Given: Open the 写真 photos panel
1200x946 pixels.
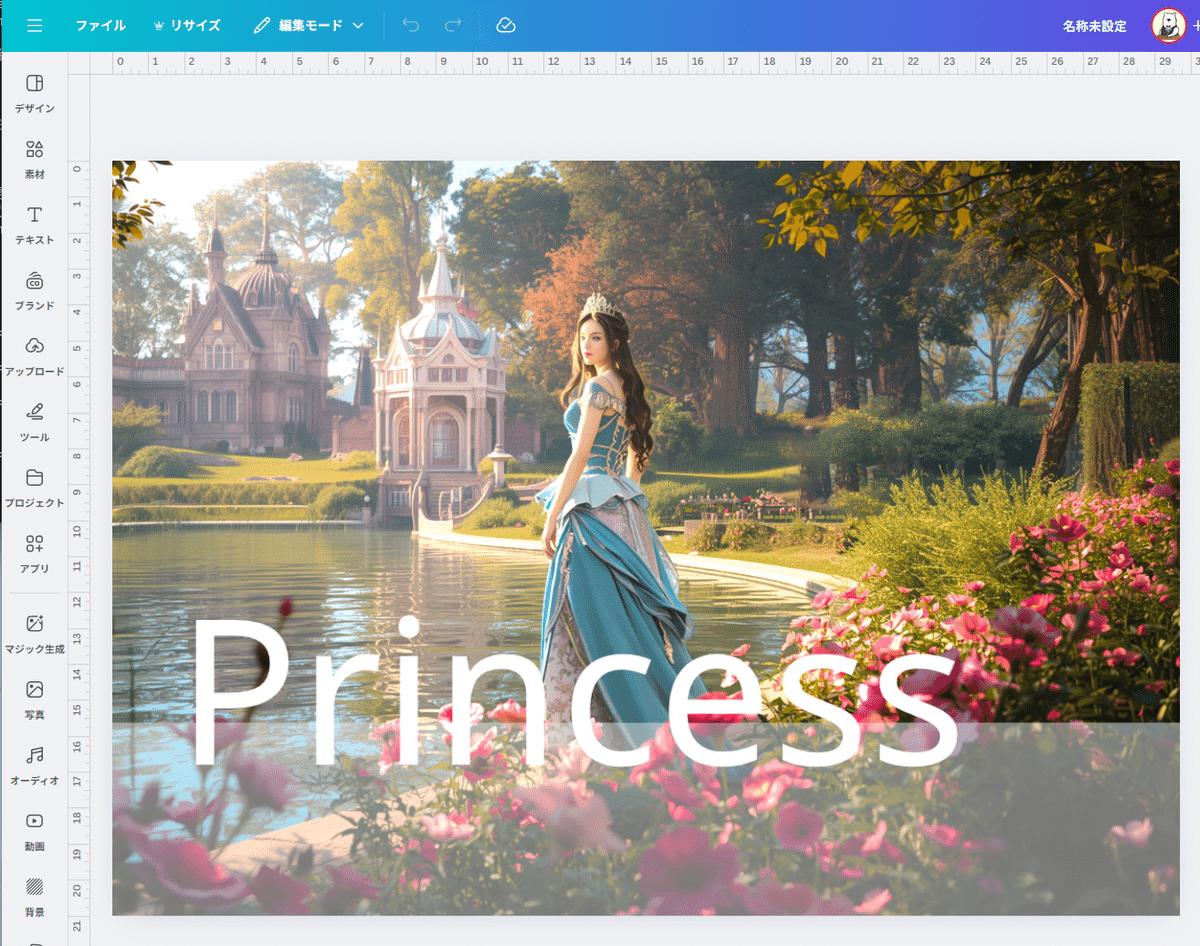Looking at the screenshot, I should (x=35, y=700).
